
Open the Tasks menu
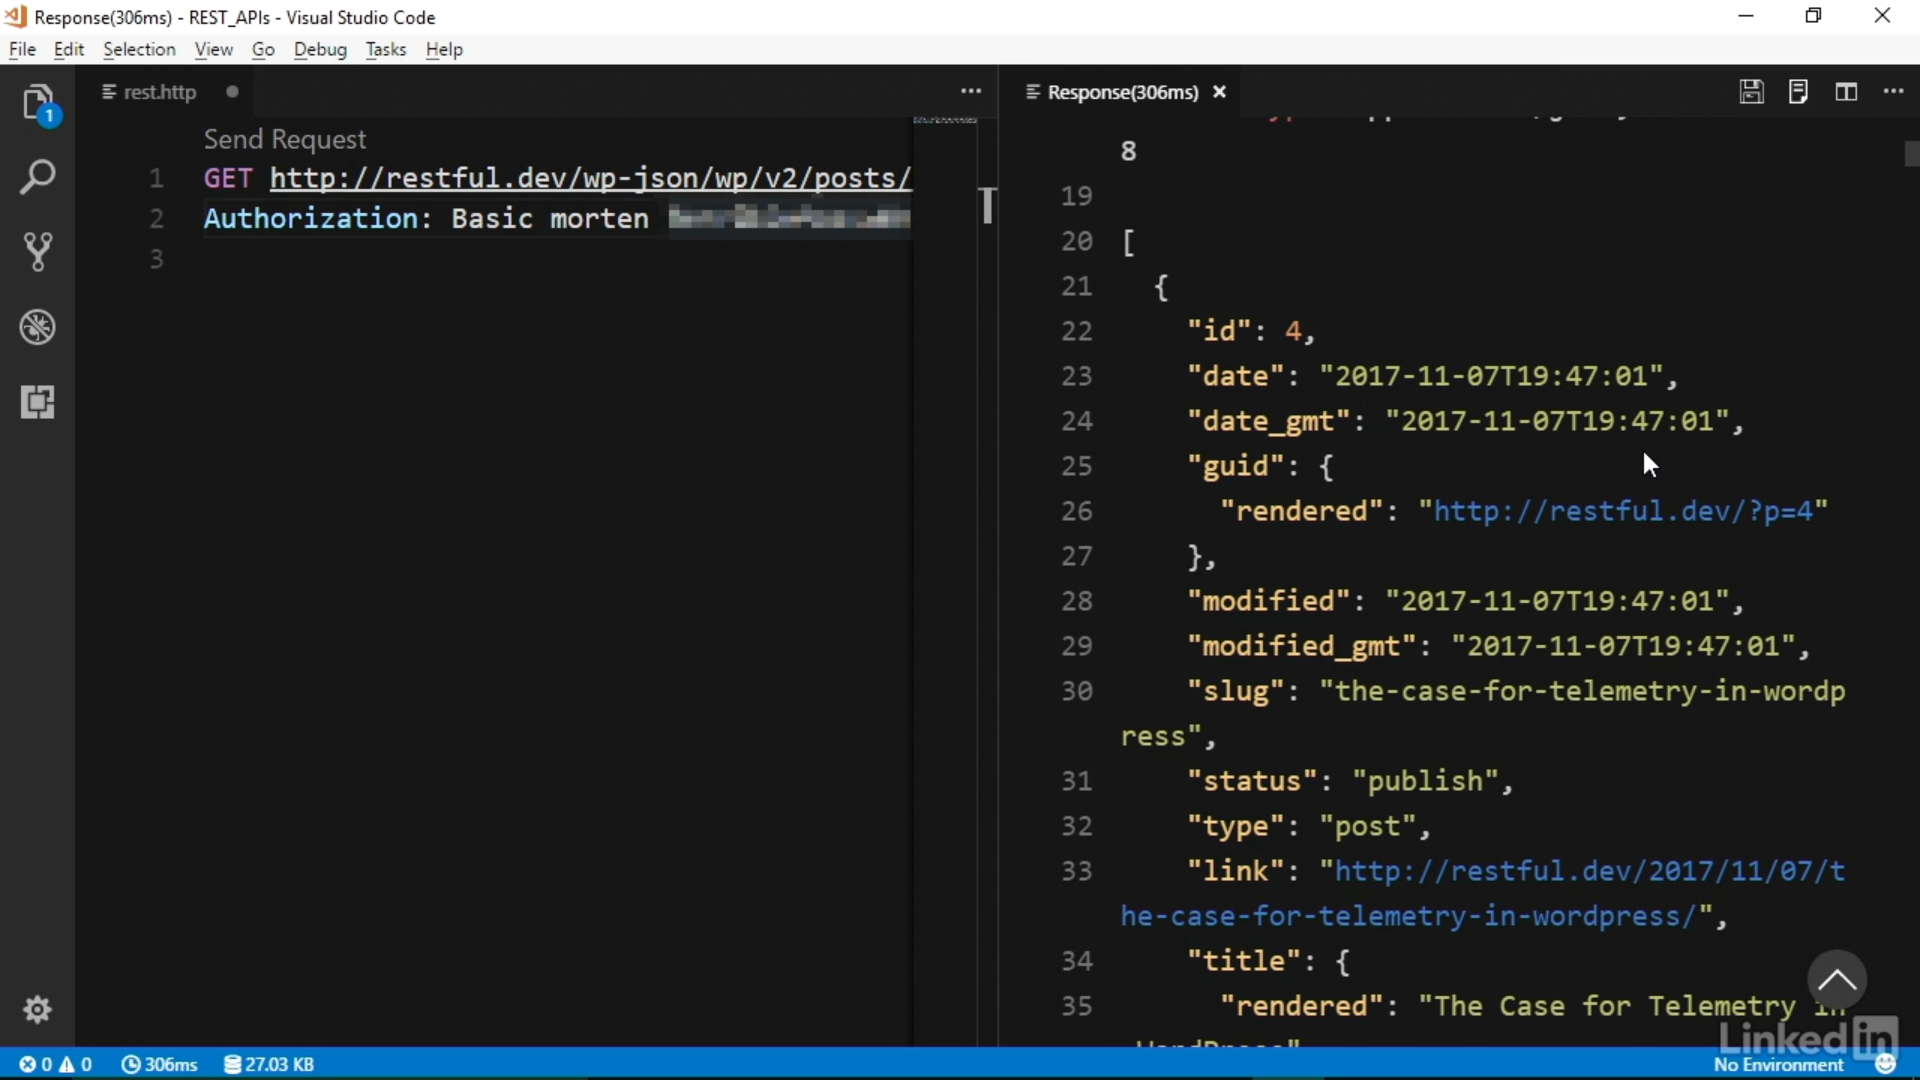385,49
